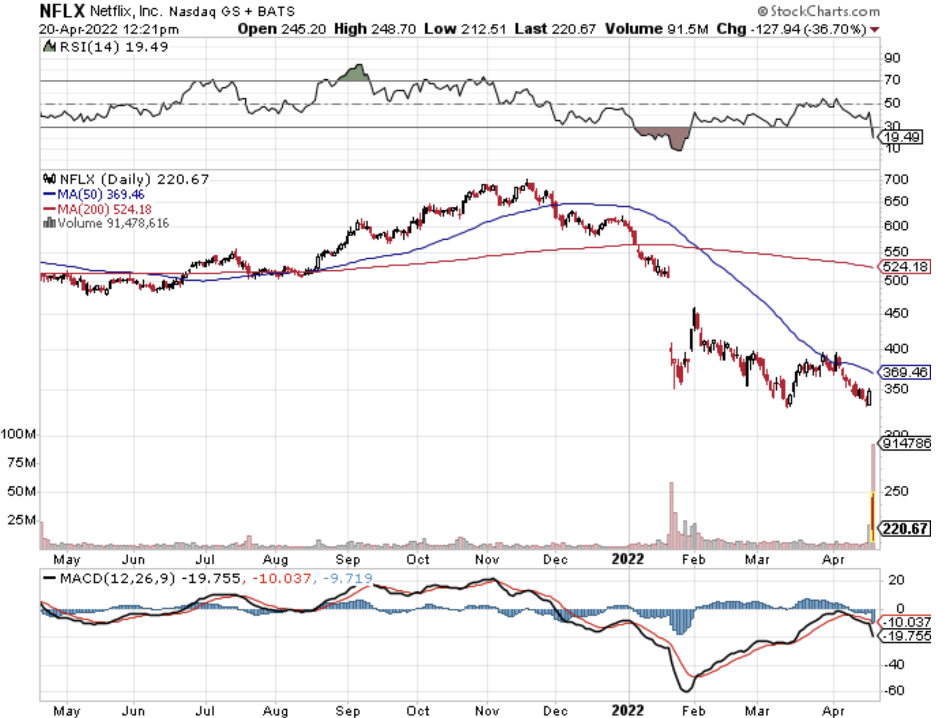
Task: Click the green overbought RSI shaded peak
Action: 353,73
